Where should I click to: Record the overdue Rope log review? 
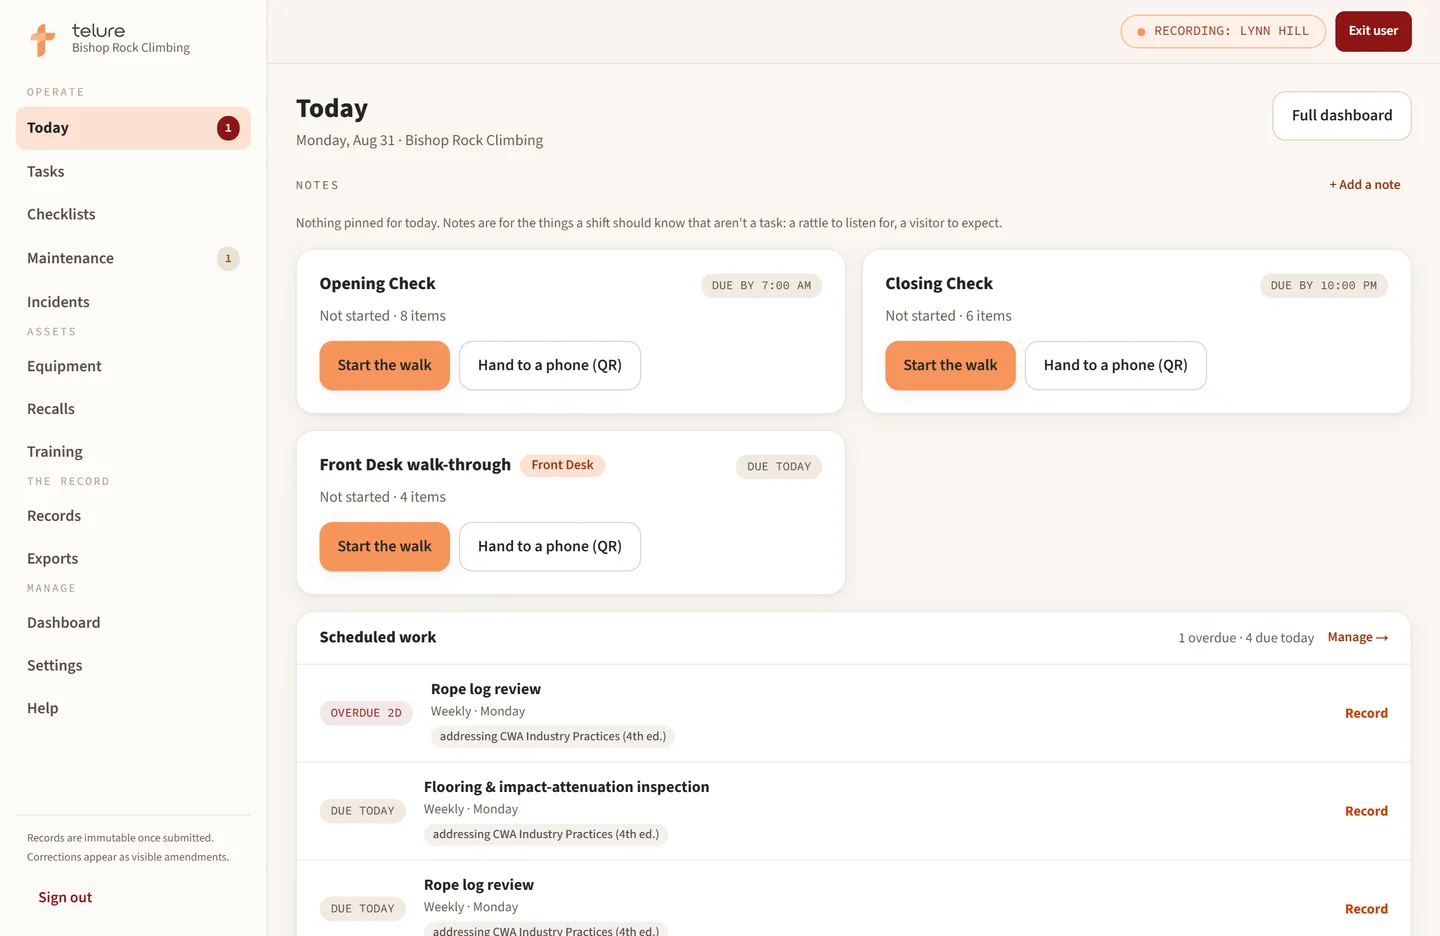(1366, 713)
